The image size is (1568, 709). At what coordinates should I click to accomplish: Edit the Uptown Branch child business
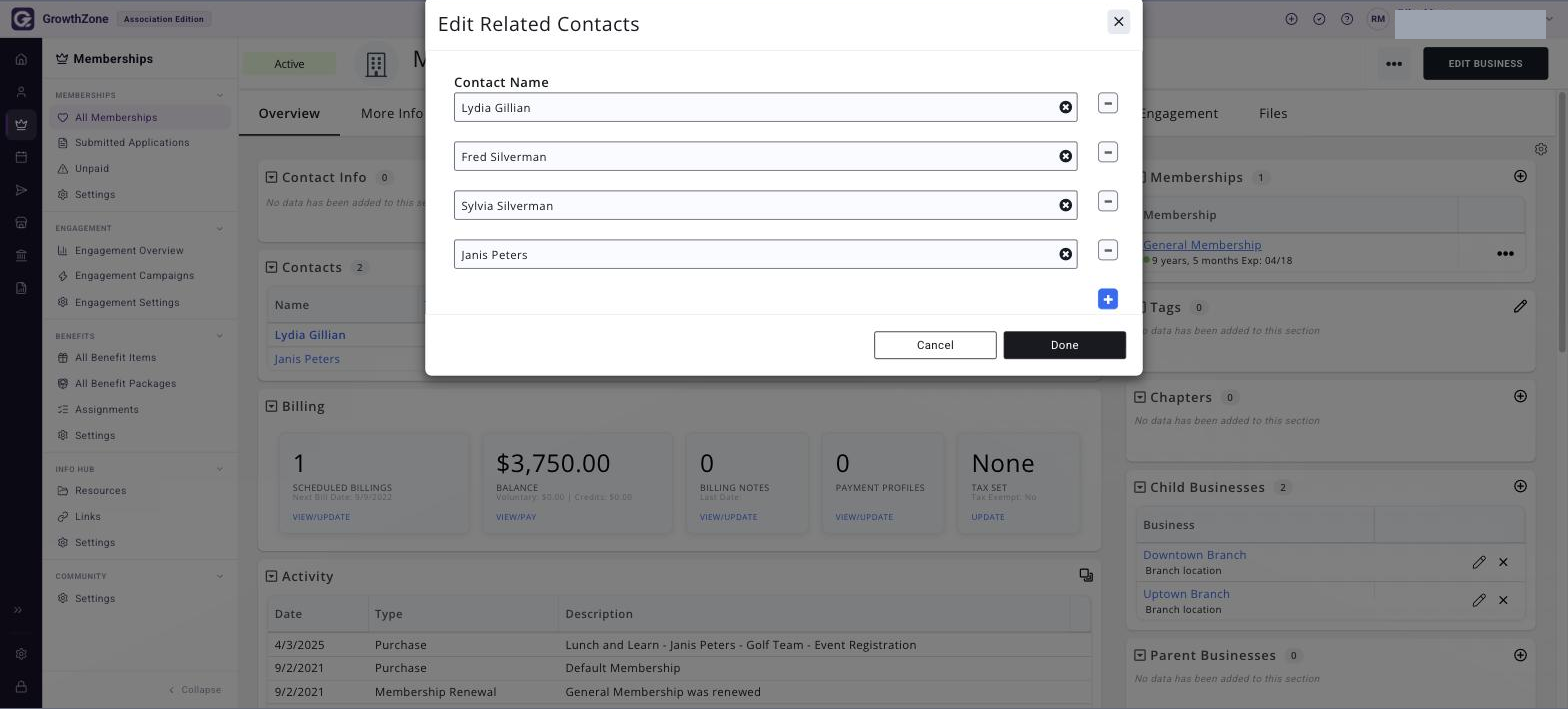click(1479, 600)
